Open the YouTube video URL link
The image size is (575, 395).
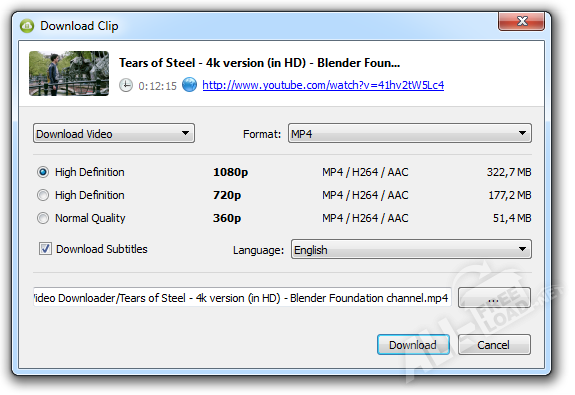[x=323, y=85]
